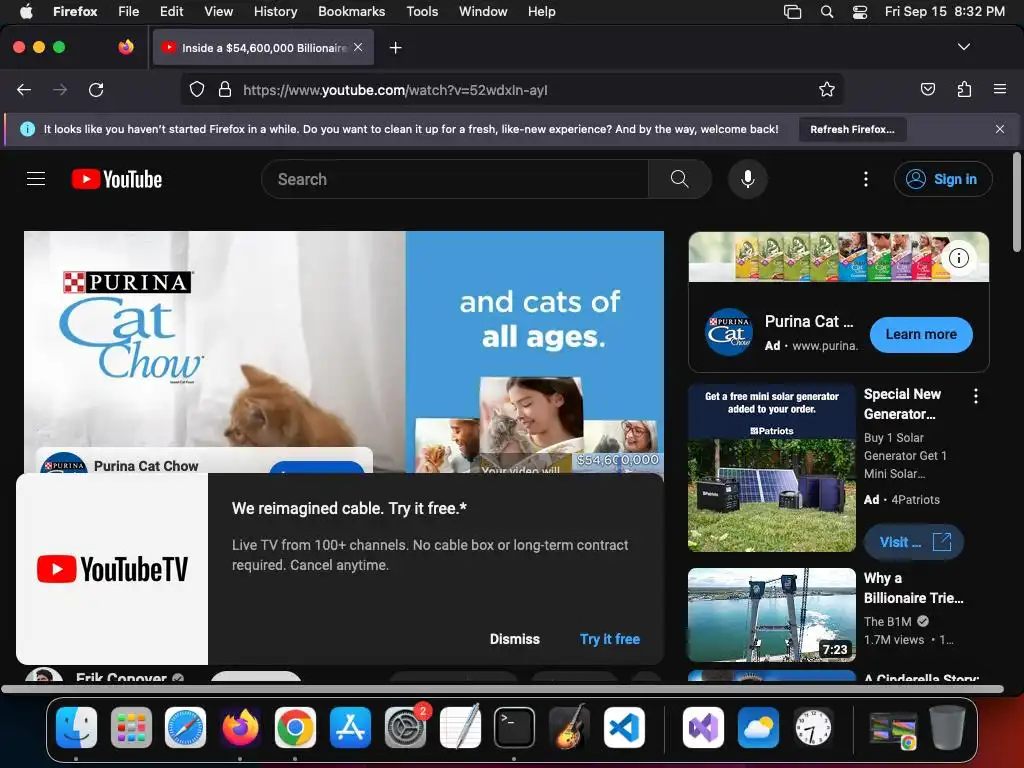Open the Pocket save icon

tap(927, 89)
